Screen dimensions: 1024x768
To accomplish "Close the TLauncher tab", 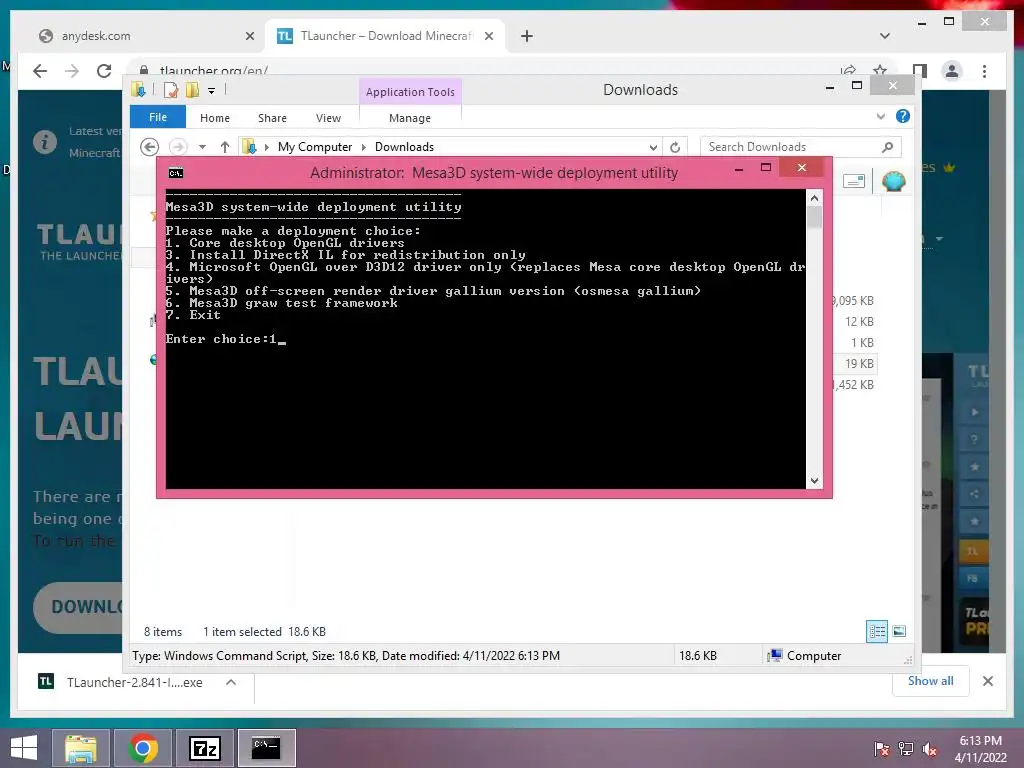I will tap(488, 36).
